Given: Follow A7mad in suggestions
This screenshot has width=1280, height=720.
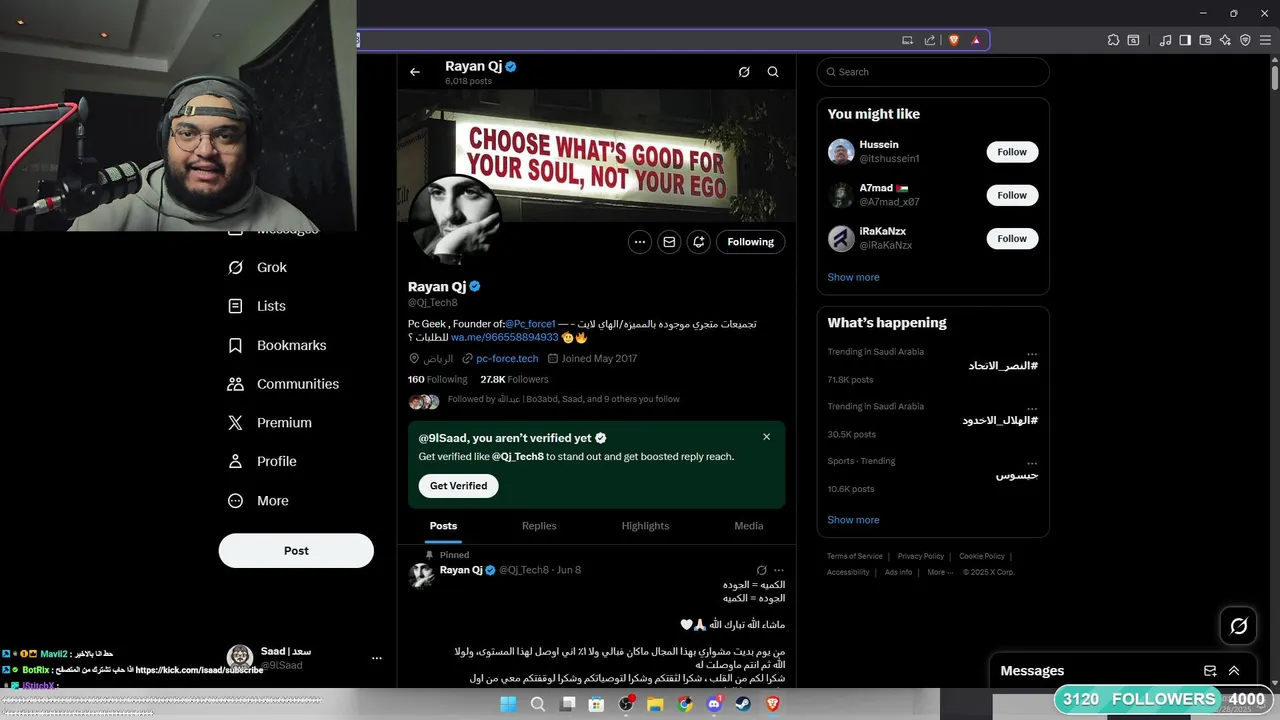Looking at the screenshot, I should tap(1012, 195).
